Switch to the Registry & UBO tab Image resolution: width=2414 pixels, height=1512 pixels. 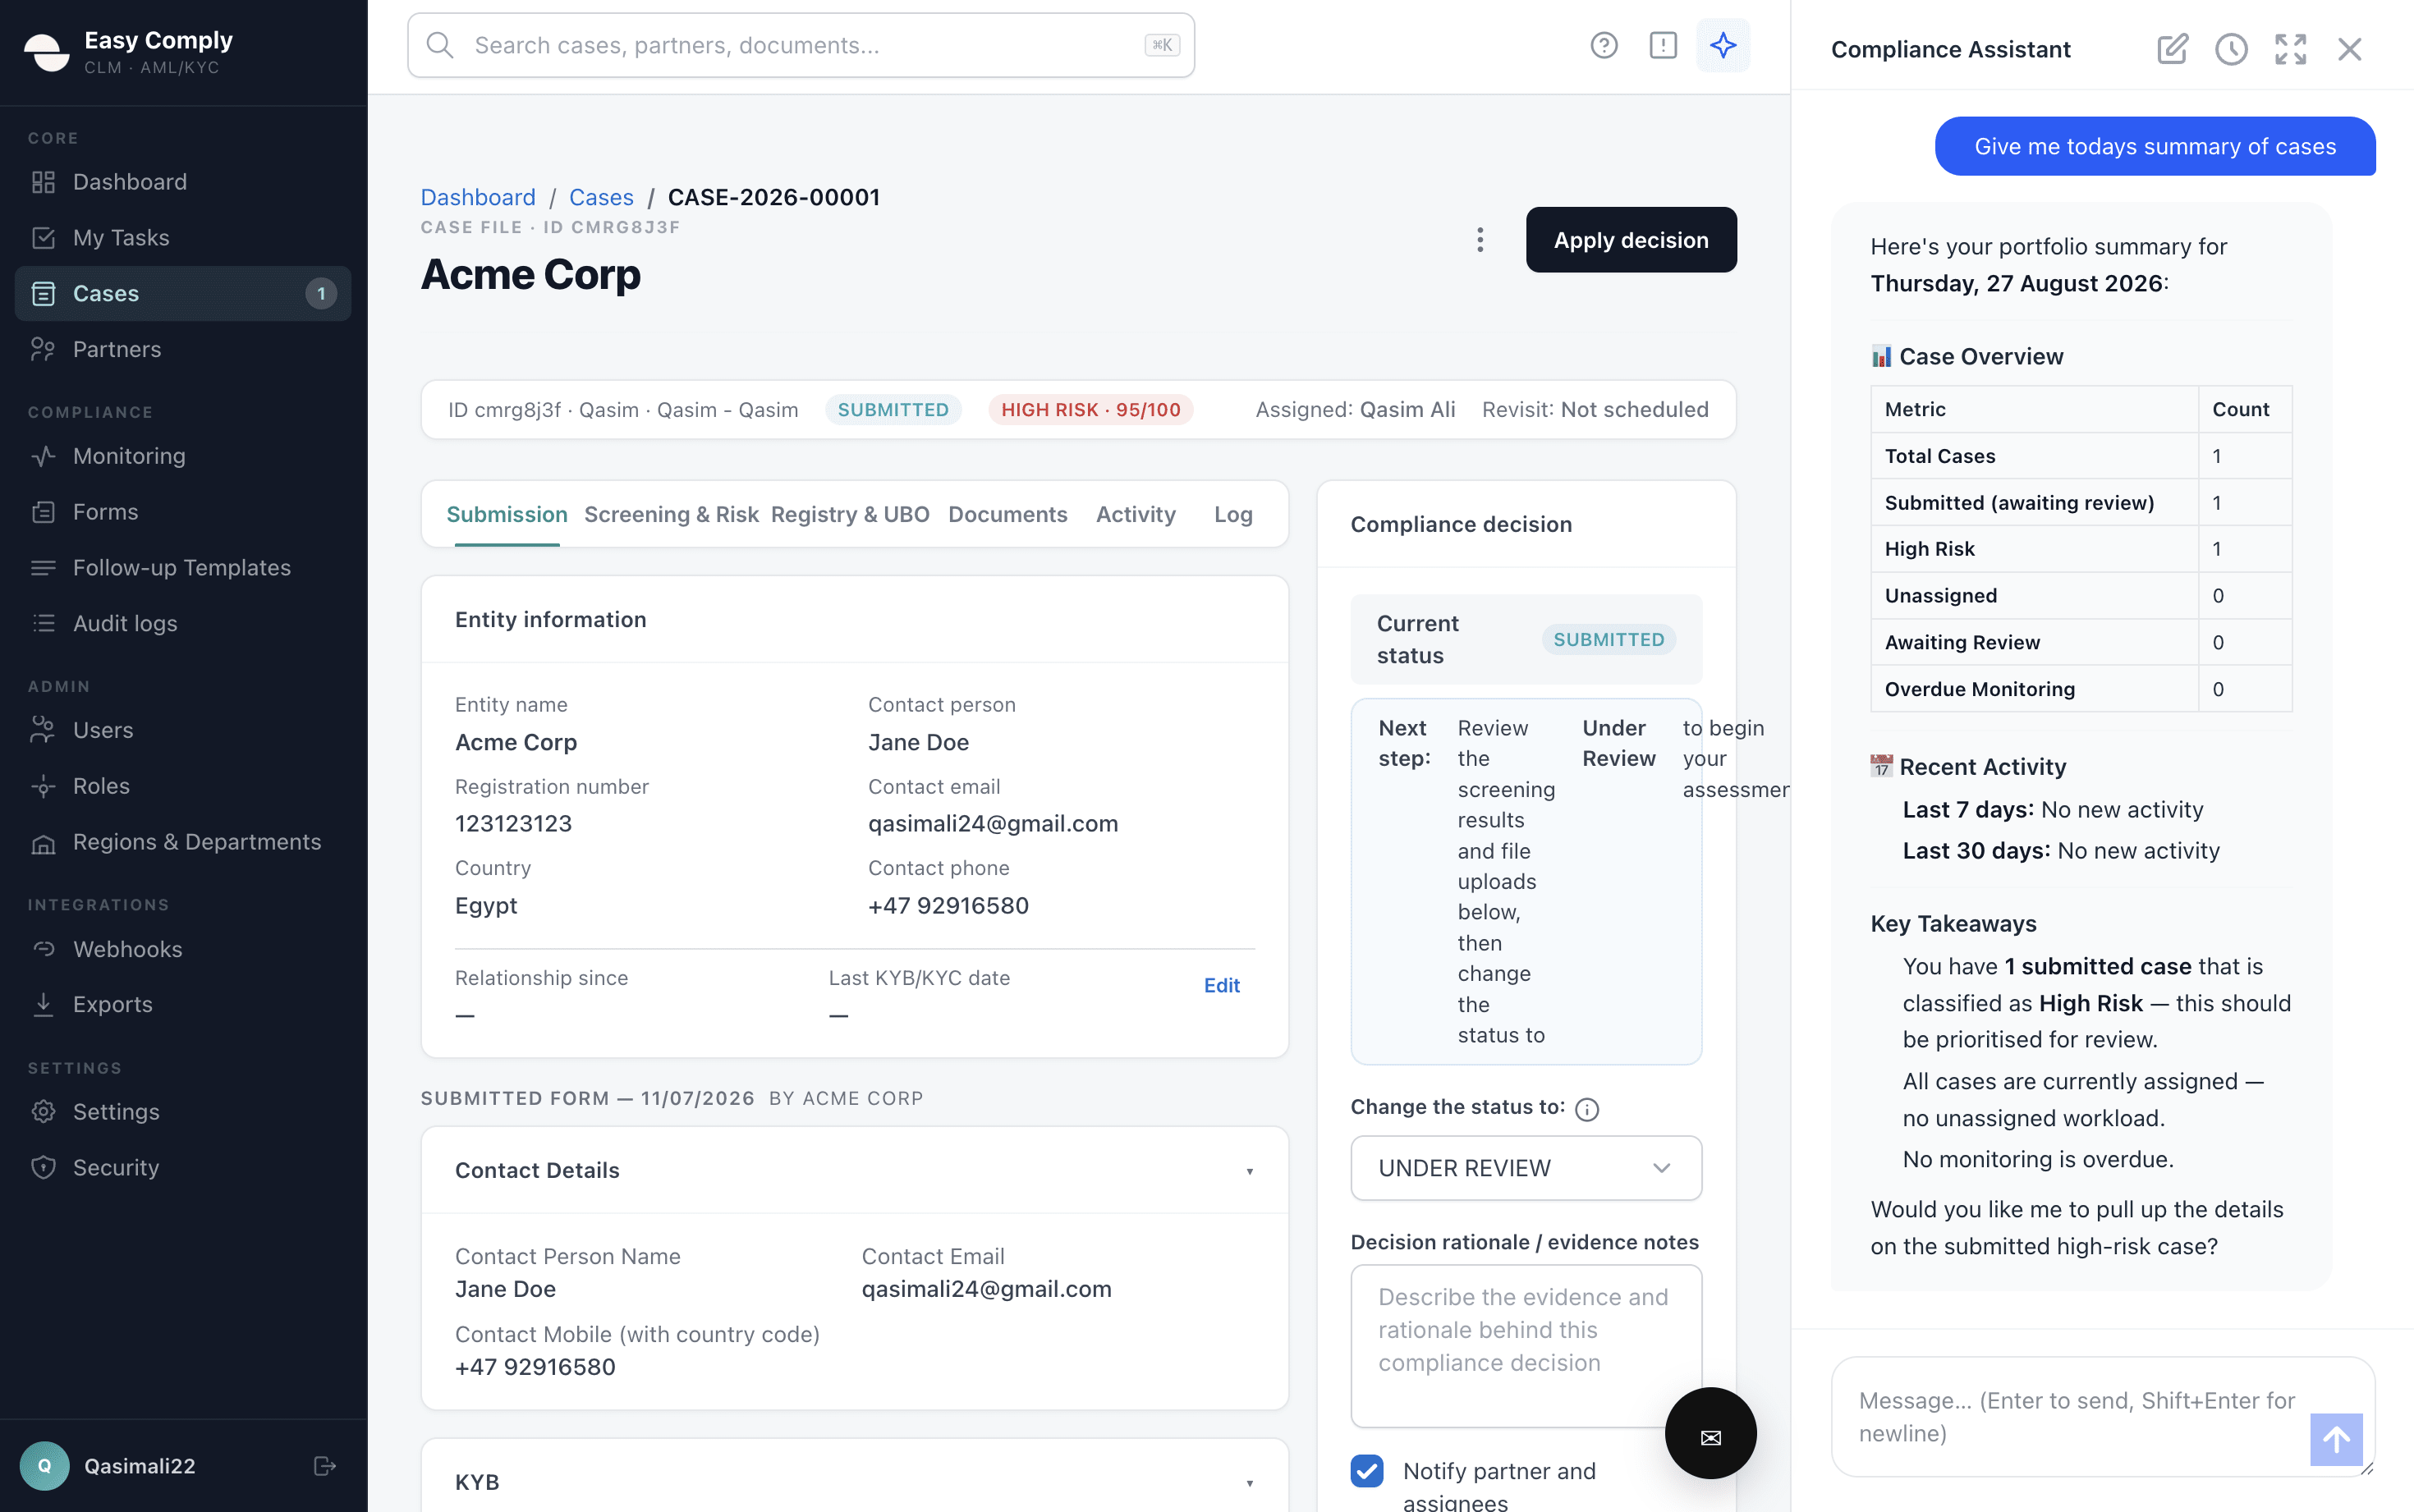[x=850, y=514]
